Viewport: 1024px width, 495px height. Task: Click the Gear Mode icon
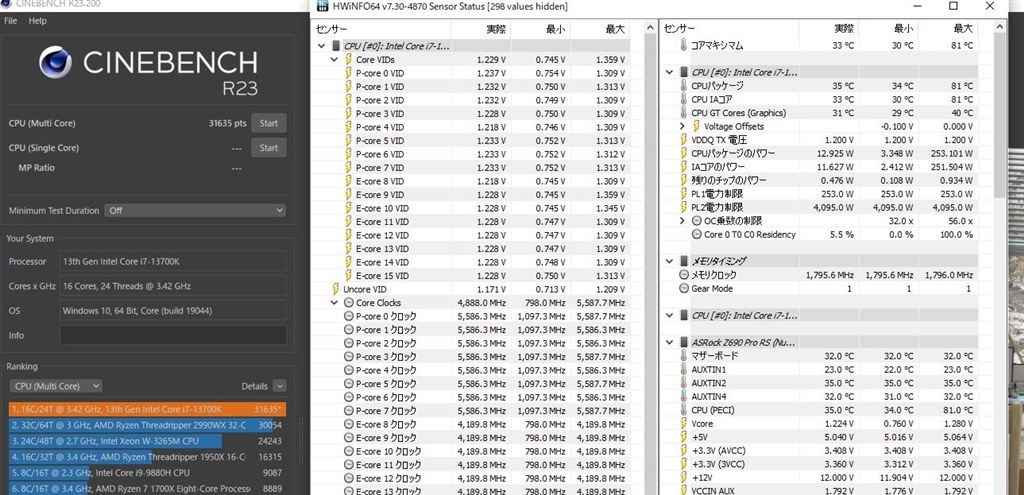pos(683,289)
